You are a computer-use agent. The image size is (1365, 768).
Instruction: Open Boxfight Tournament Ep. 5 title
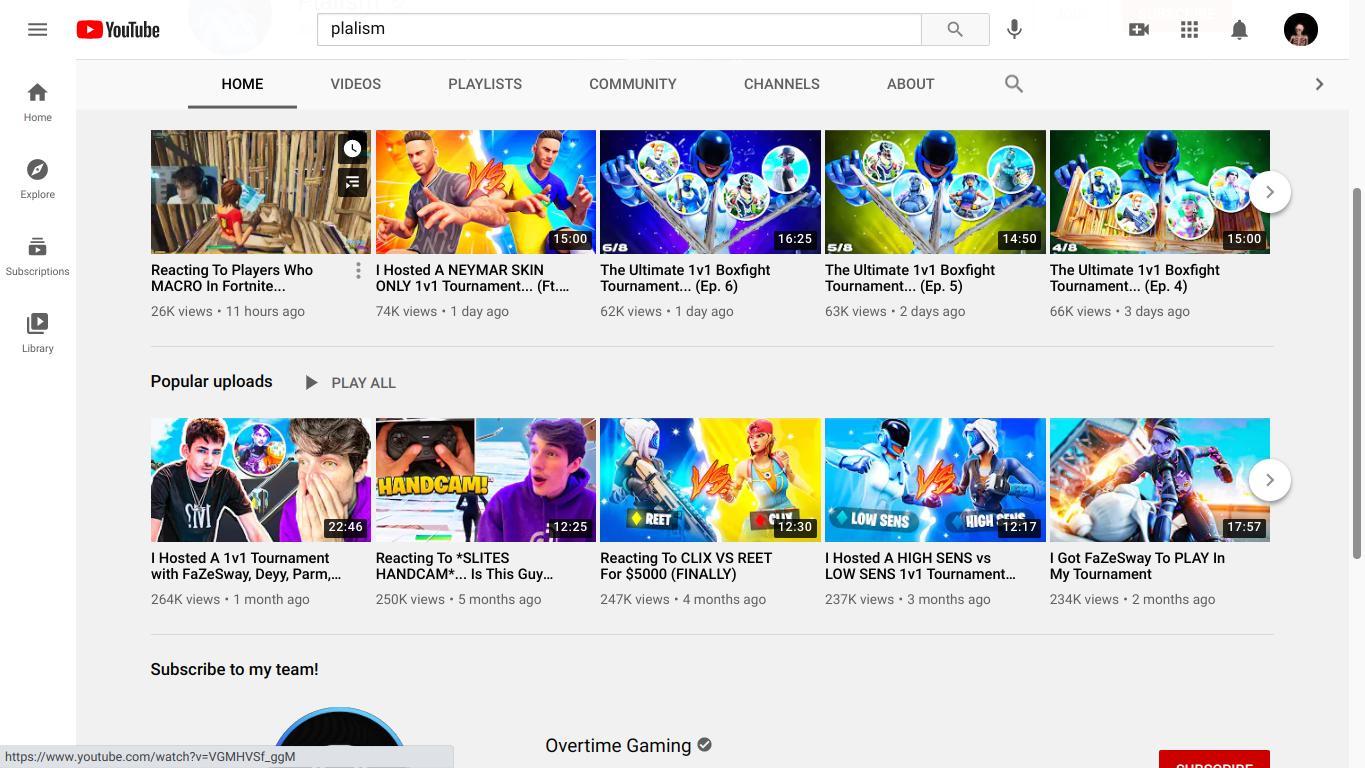tap(910, 278)
